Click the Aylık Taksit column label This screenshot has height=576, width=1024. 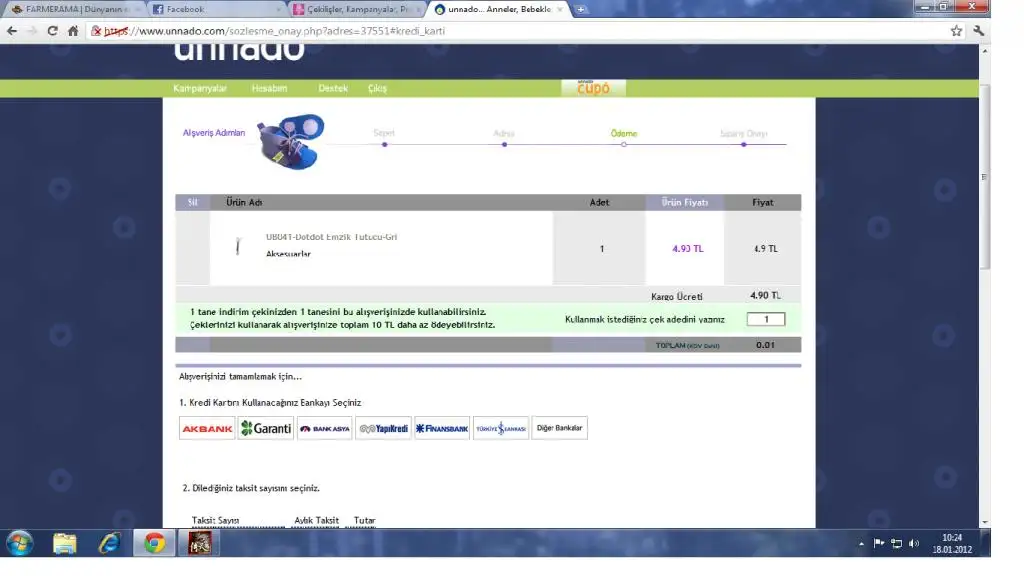[316, 520]
